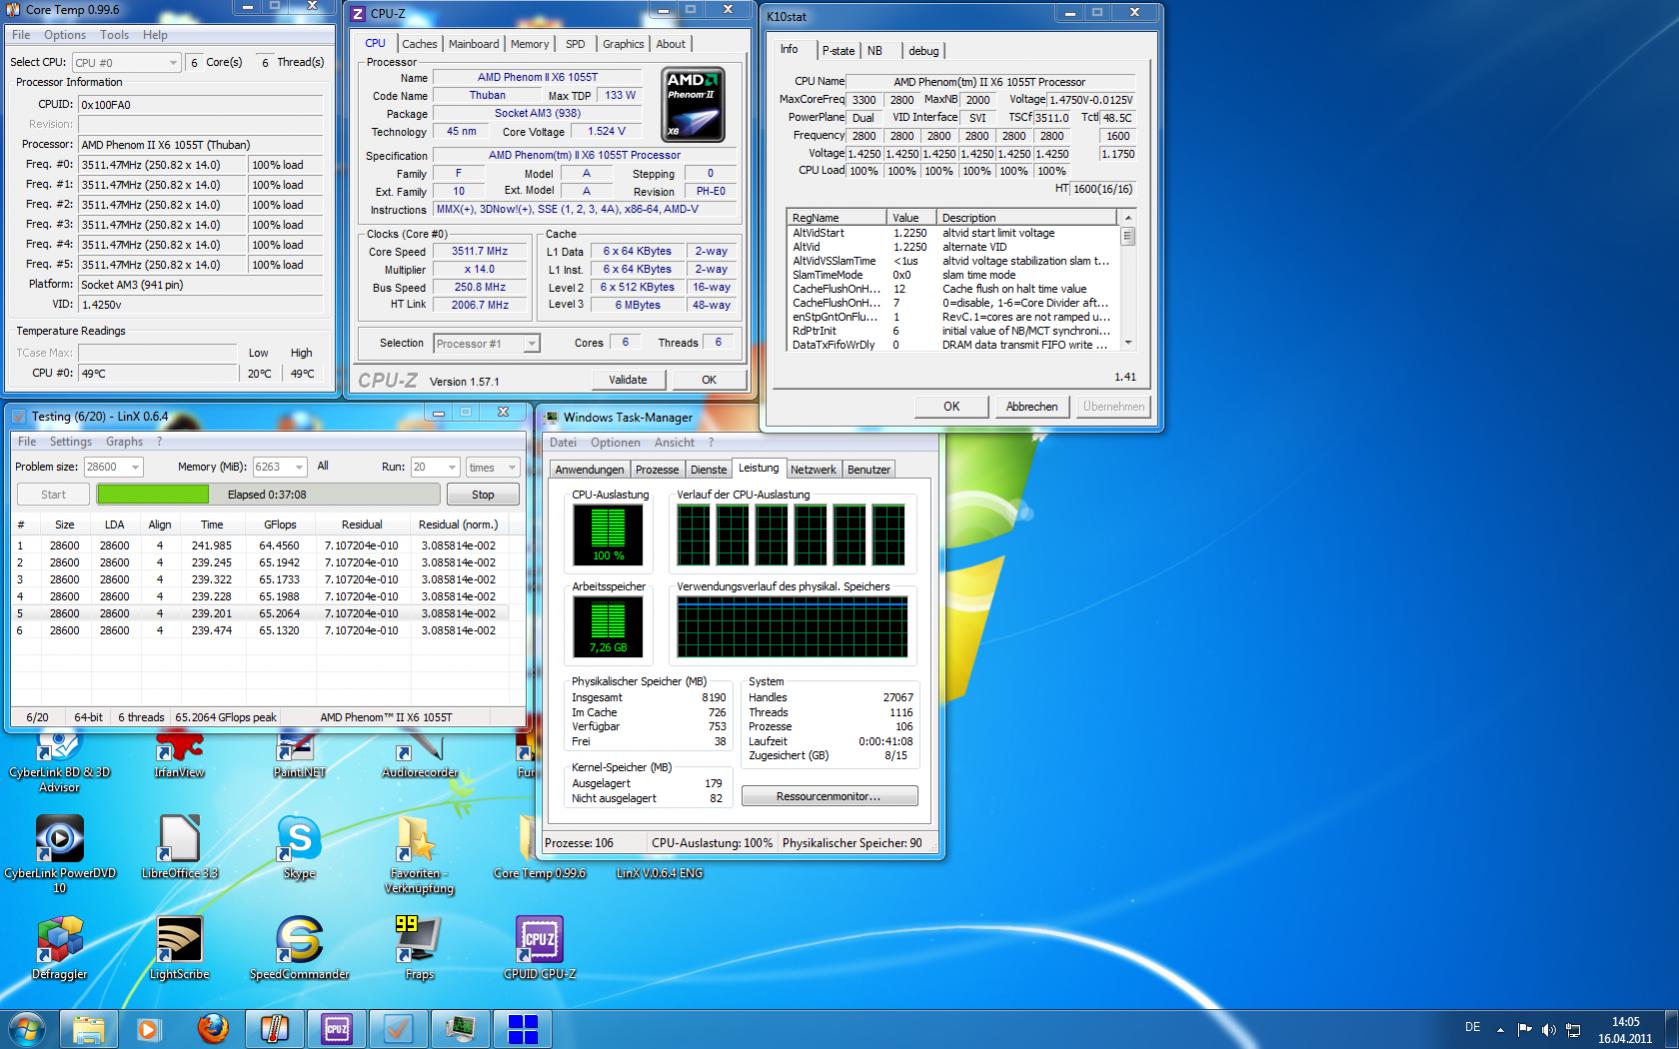Switch to Core Temp via taskbar thermometer icon
The width and height of the screenshot is (1679, 1049).
point(274,1029)
